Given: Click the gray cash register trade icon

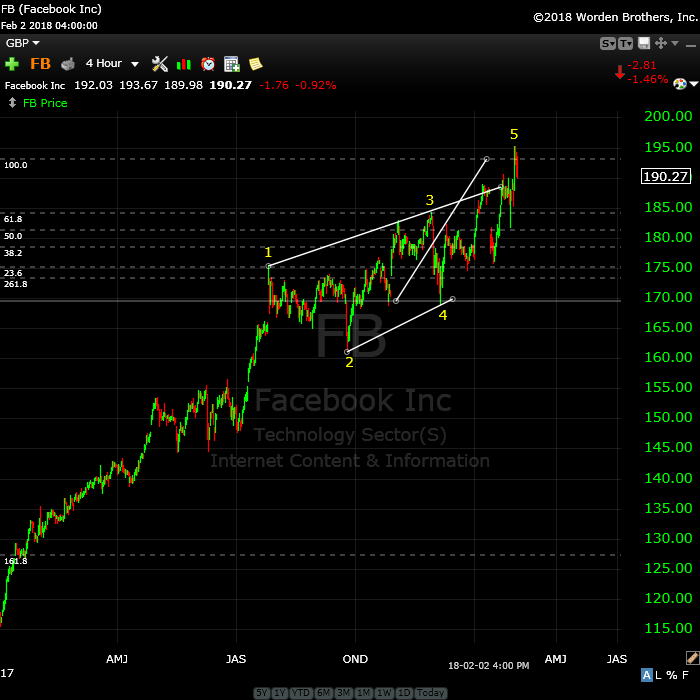Looking at the screenshot, I should (x=68, y=64).
